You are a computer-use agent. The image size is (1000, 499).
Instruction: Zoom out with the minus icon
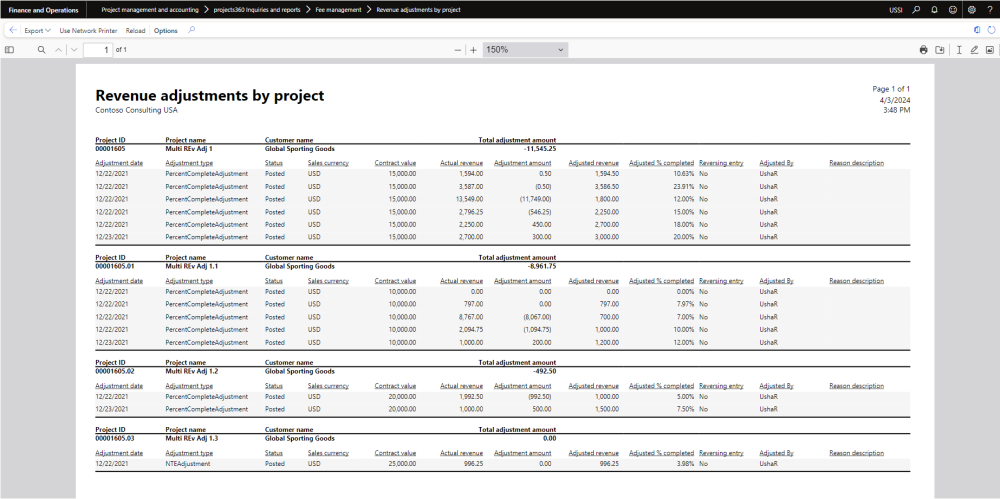coord(458,50)
